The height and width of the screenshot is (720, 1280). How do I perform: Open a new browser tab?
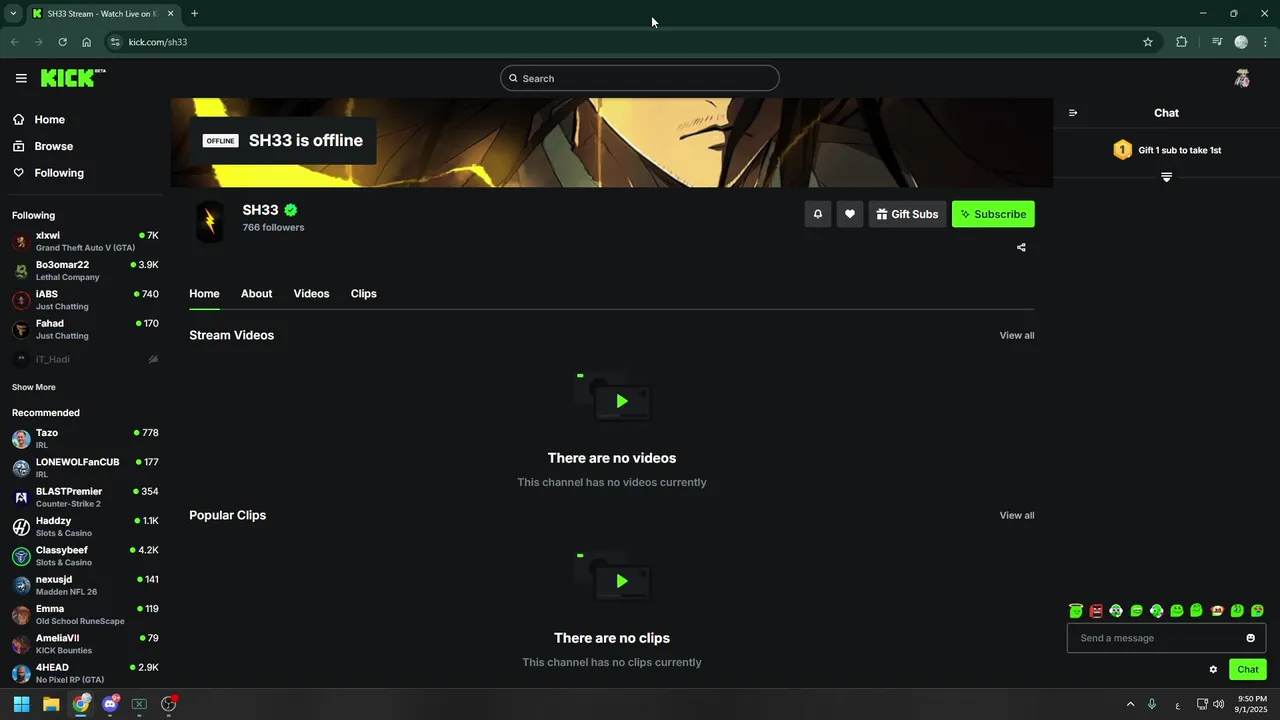point(194,13)
